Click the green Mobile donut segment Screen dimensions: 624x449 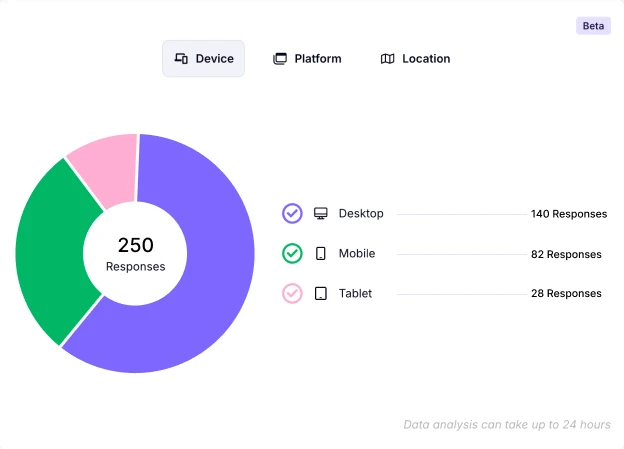50,250
